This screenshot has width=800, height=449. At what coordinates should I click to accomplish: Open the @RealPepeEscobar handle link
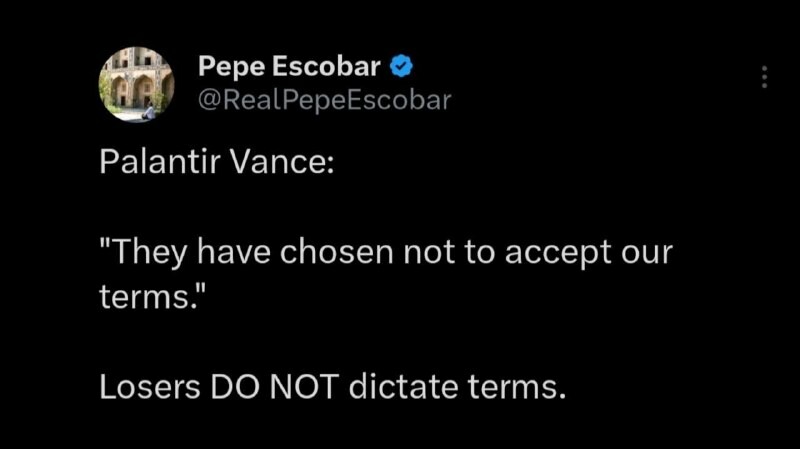point(324,99)
